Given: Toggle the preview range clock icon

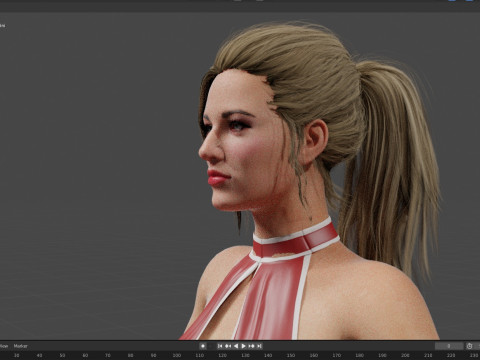Looking at the screenshot, I should [469, 346].
